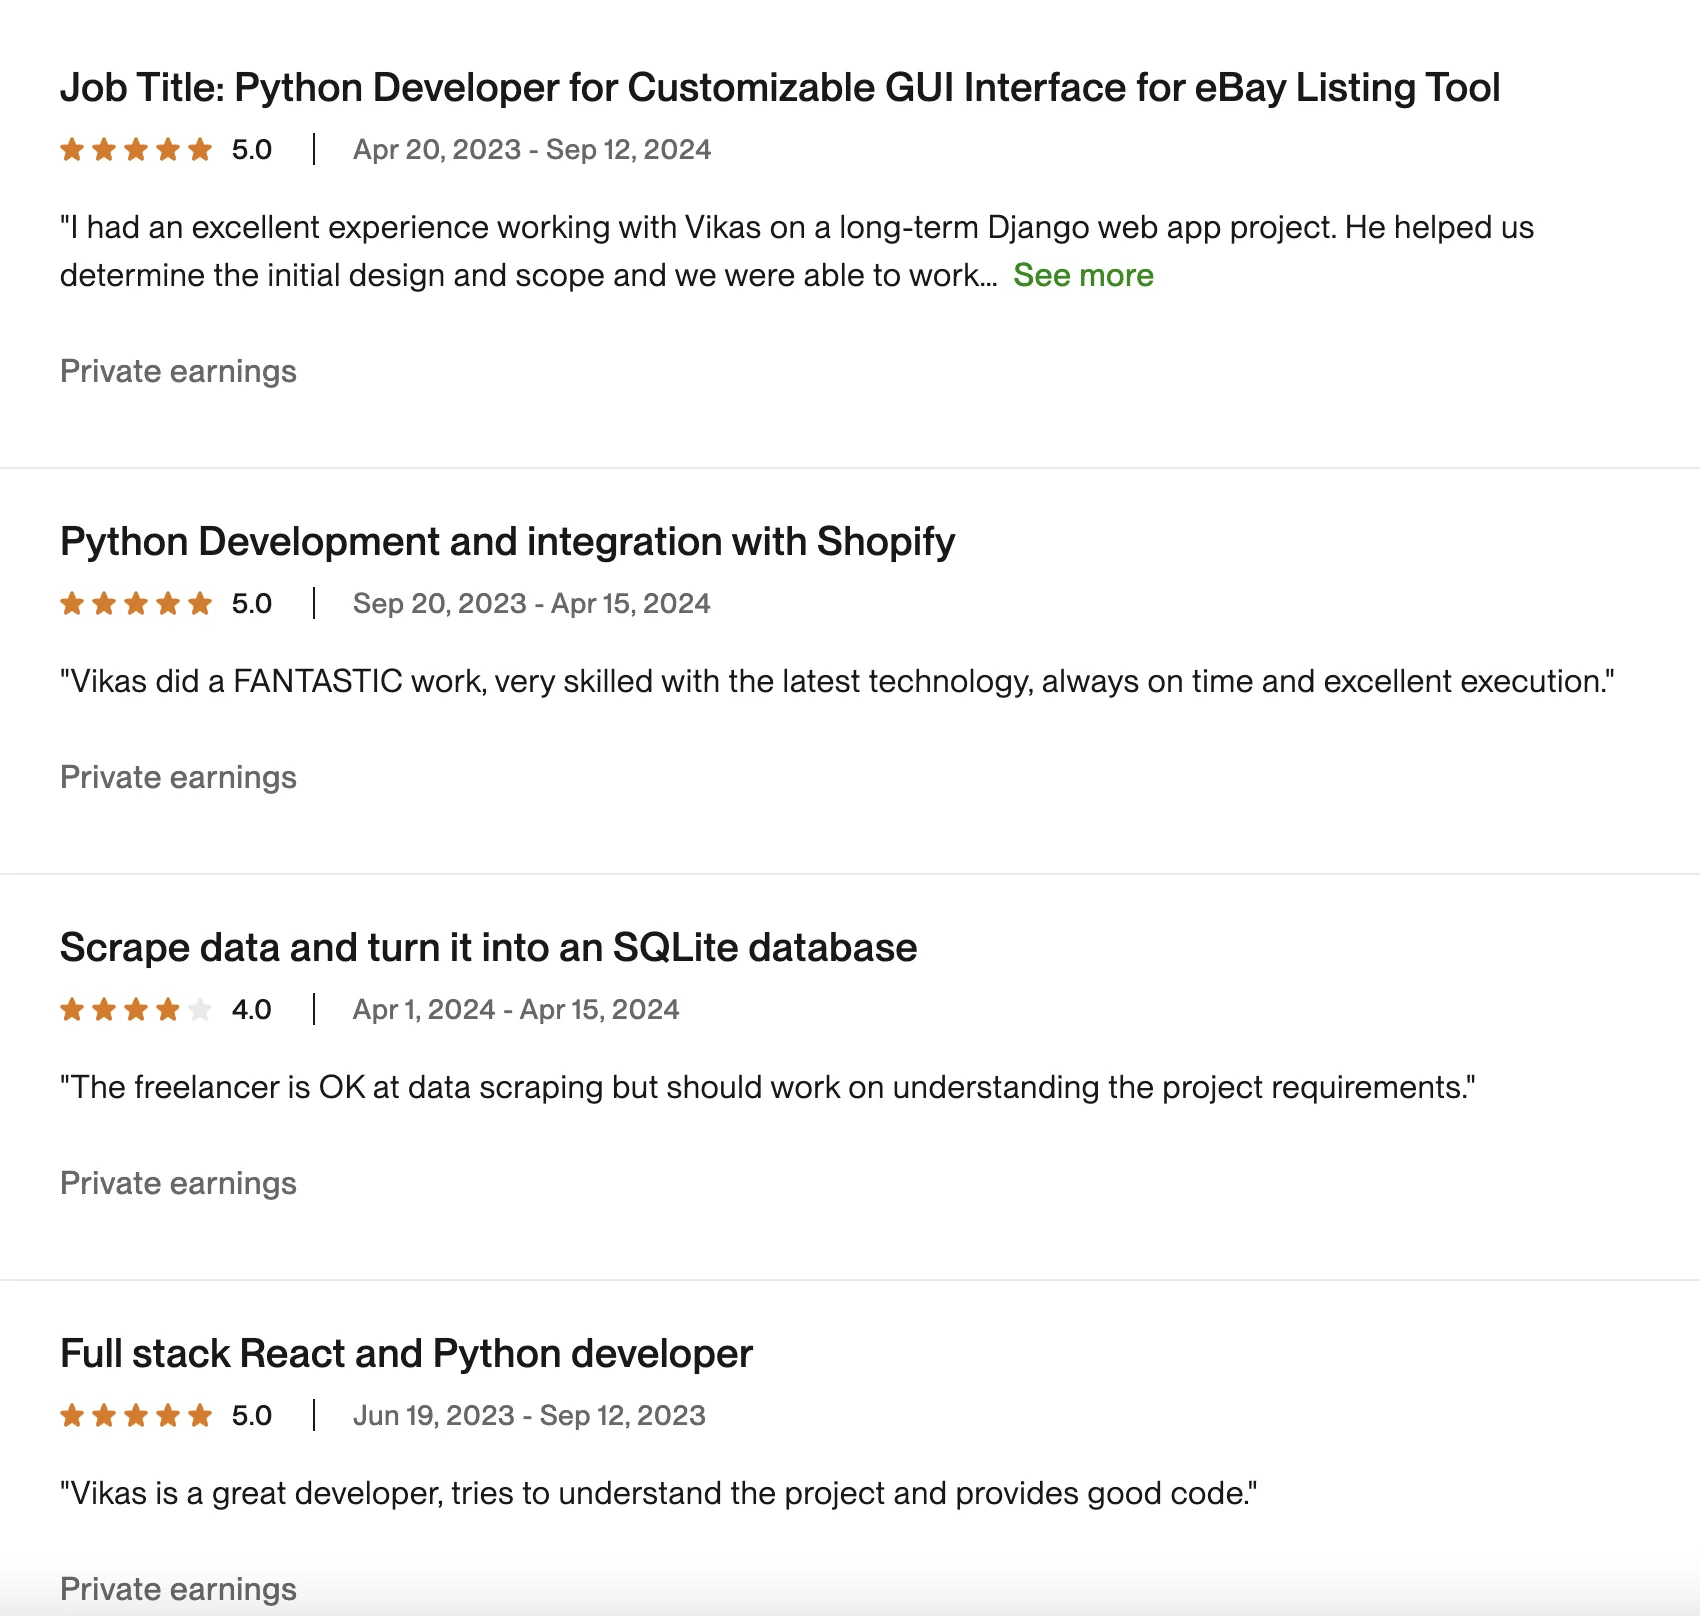Click the Apr 1, 2024 - Apr 15, 2024 date range
The width and height of the screenshot is (1700, 1616).
tap(516, 1010)
